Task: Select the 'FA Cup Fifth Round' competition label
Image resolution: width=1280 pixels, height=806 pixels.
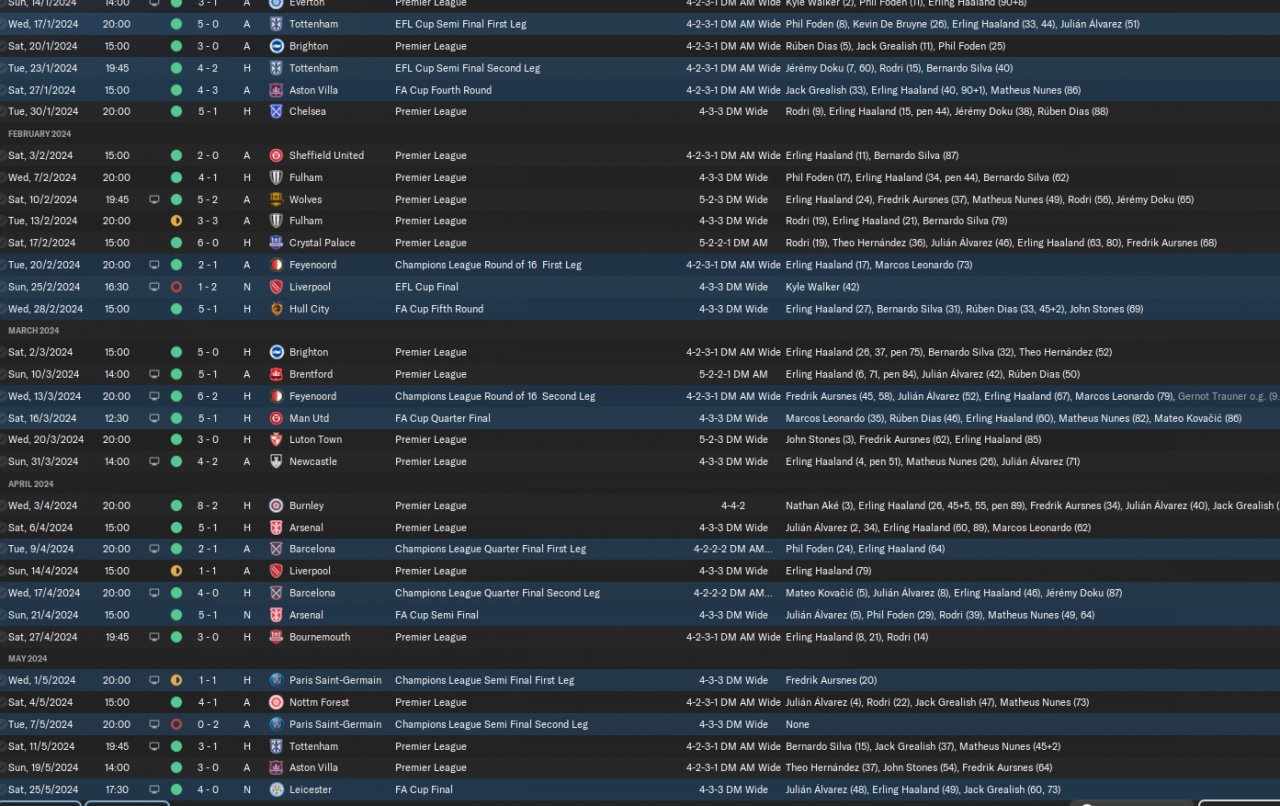Action: (439, 309)
